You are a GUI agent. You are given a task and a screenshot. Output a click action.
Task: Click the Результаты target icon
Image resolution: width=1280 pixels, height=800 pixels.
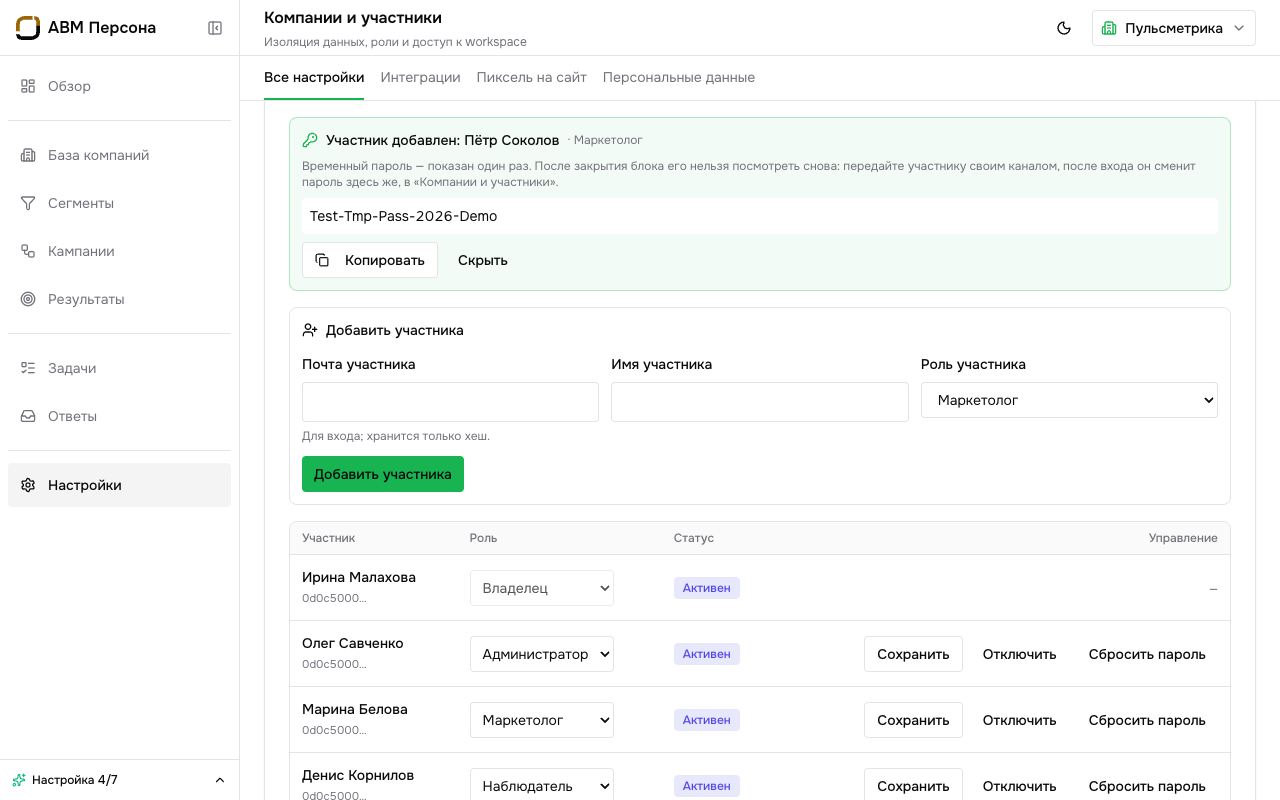pos(28,299)
